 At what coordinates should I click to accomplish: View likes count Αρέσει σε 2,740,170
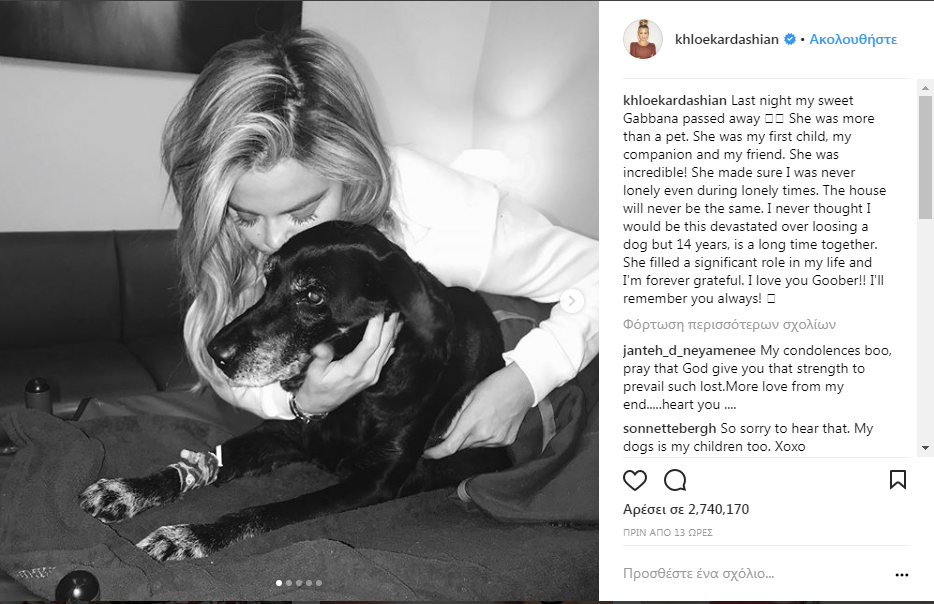pos(686,509)
